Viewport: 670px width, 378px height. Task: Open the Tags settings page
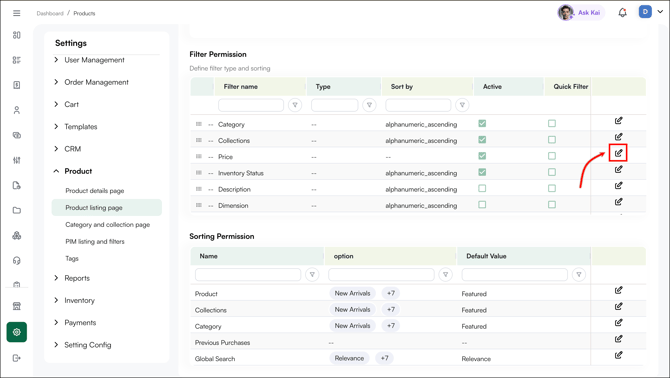click(72, 258)
